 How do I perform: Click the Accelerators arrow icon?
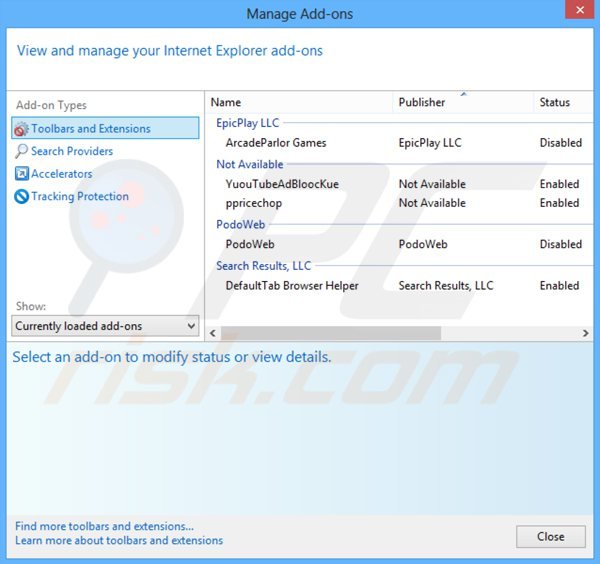(x=21, y=174)
